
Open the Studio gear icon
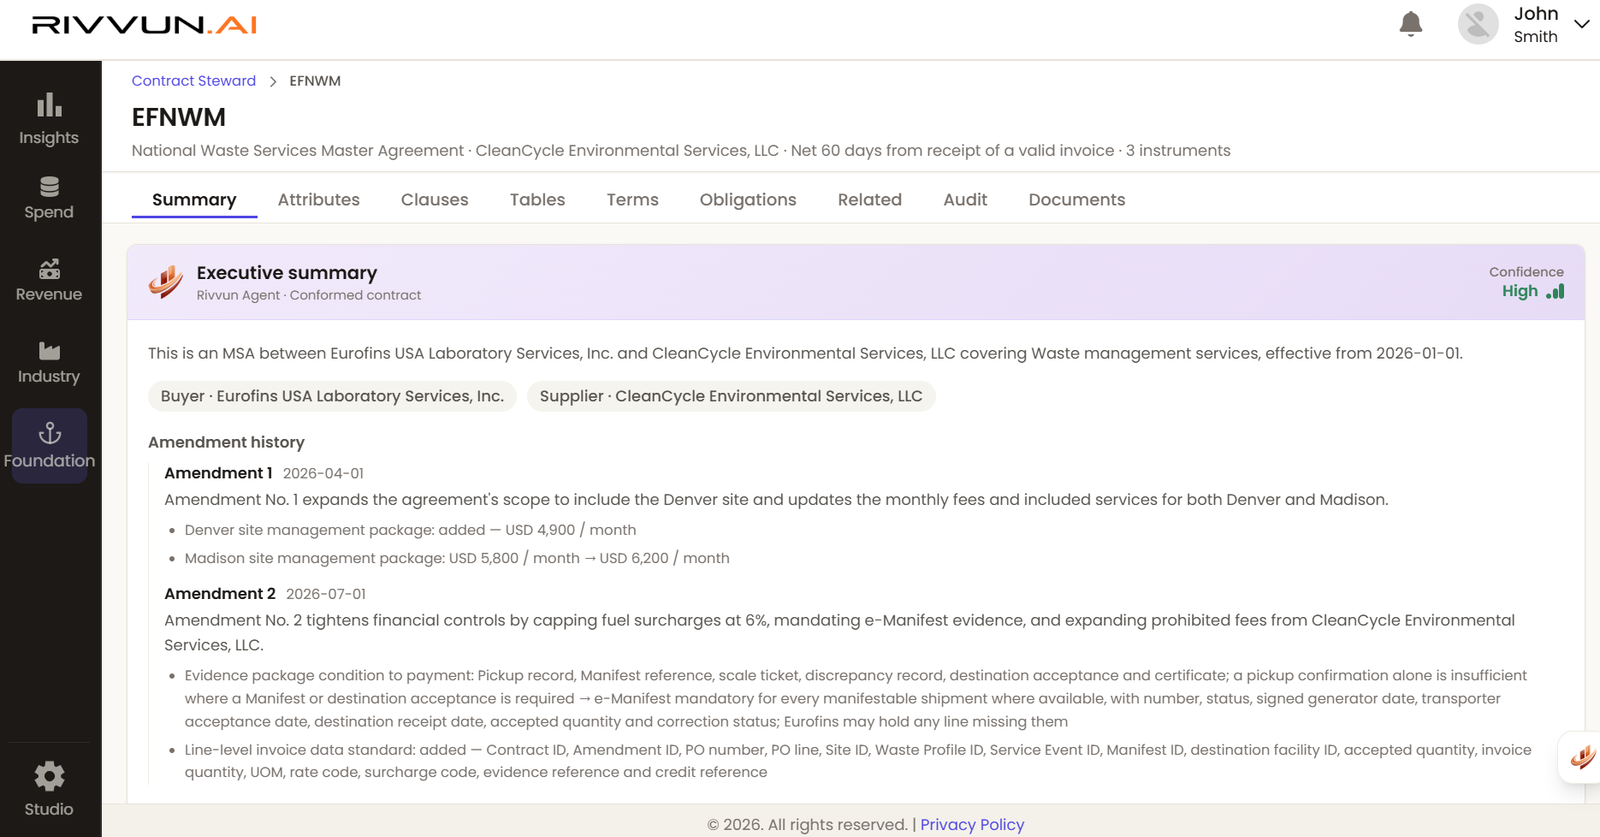[49, 776]
